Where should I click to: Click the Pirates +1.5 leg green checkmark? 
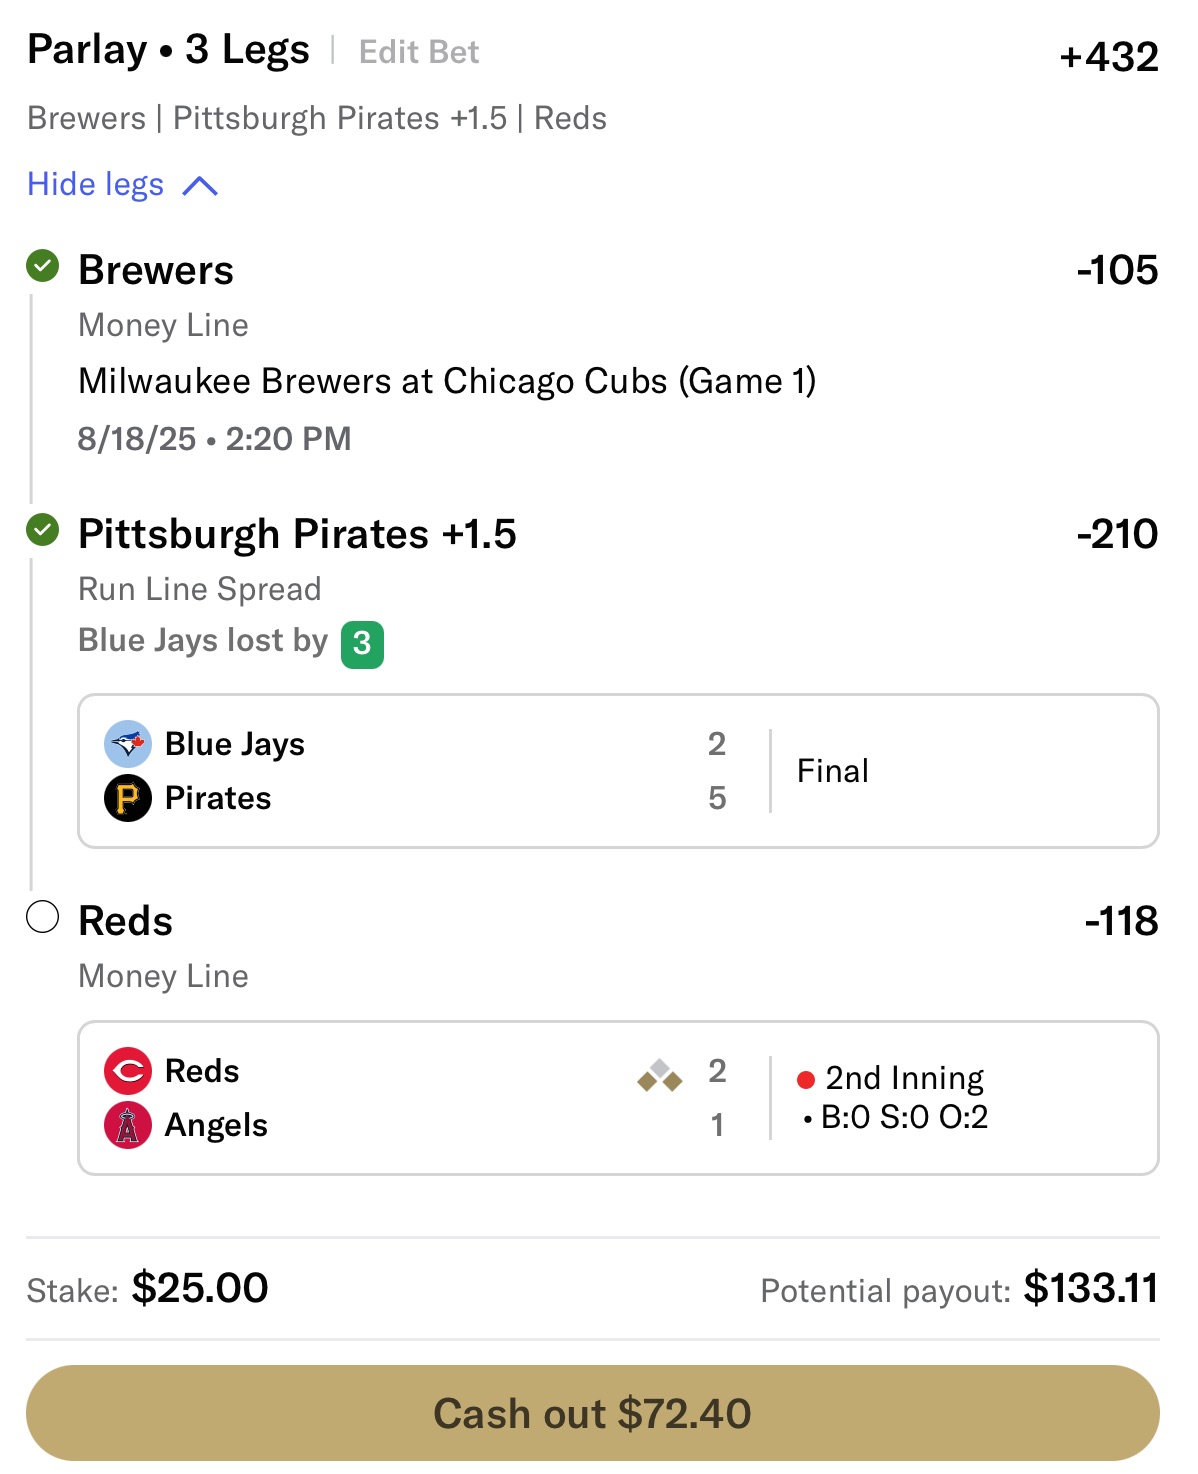click(42, 530)
